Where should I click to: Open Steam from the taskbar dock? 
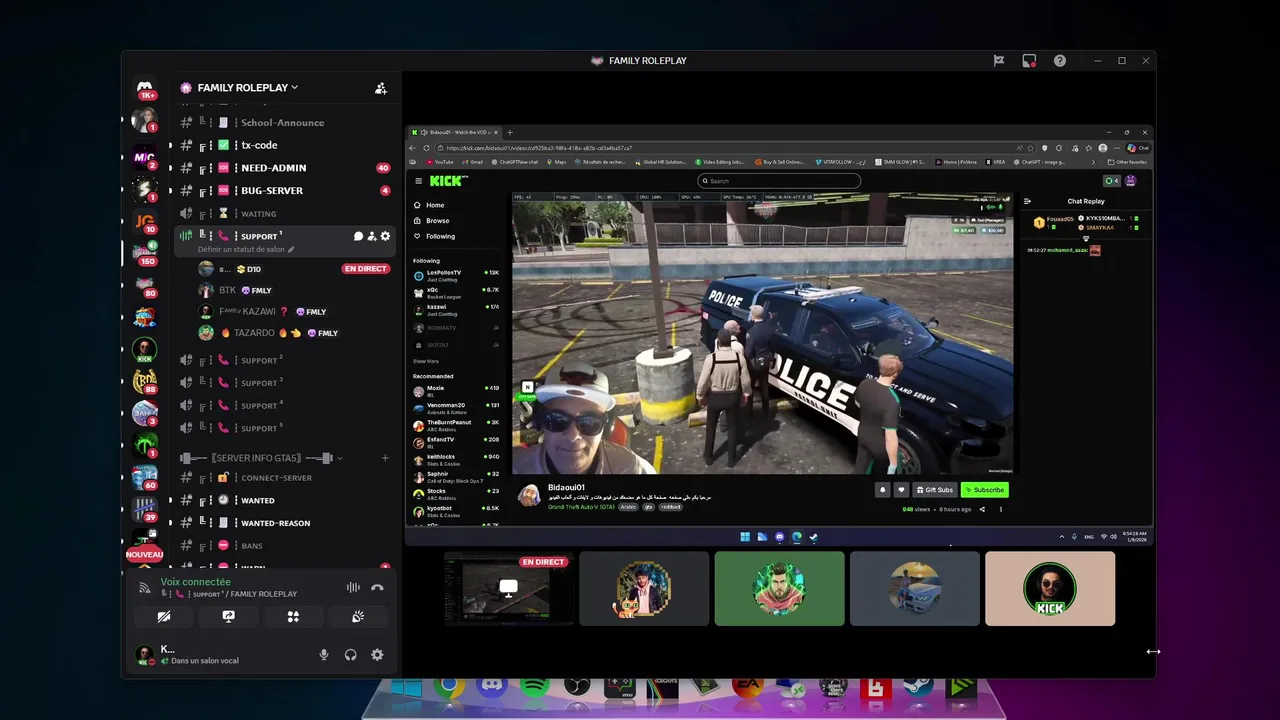pos(918,687)
